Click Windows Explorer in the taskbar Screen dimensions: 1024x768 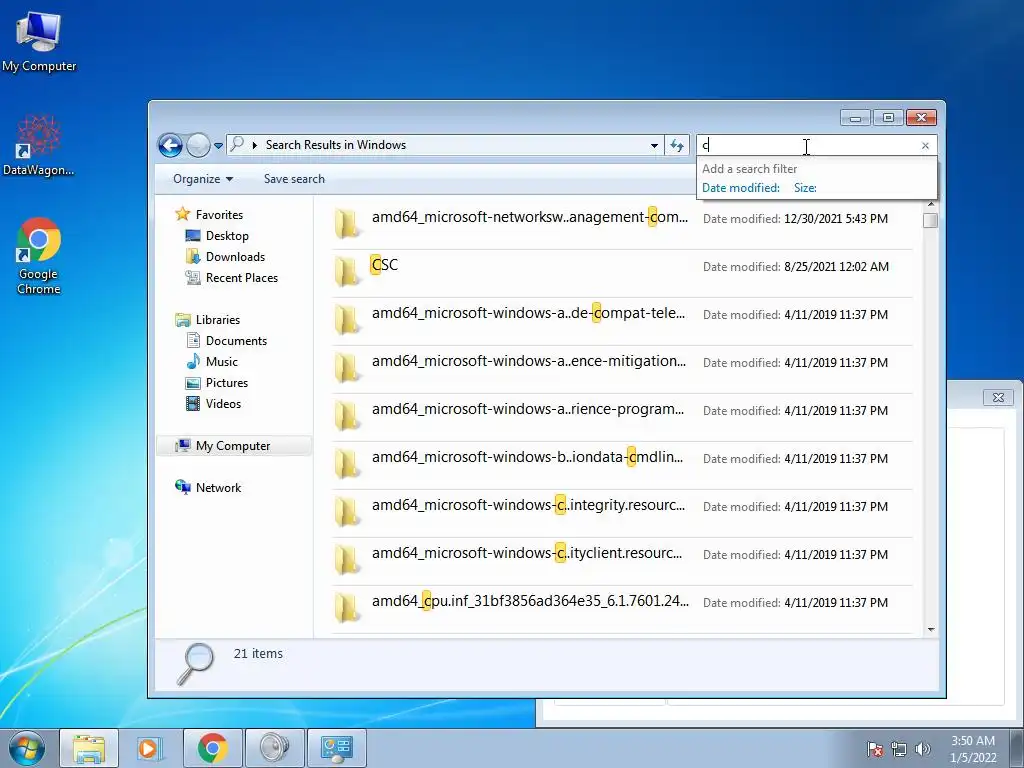tap(89, 748)
